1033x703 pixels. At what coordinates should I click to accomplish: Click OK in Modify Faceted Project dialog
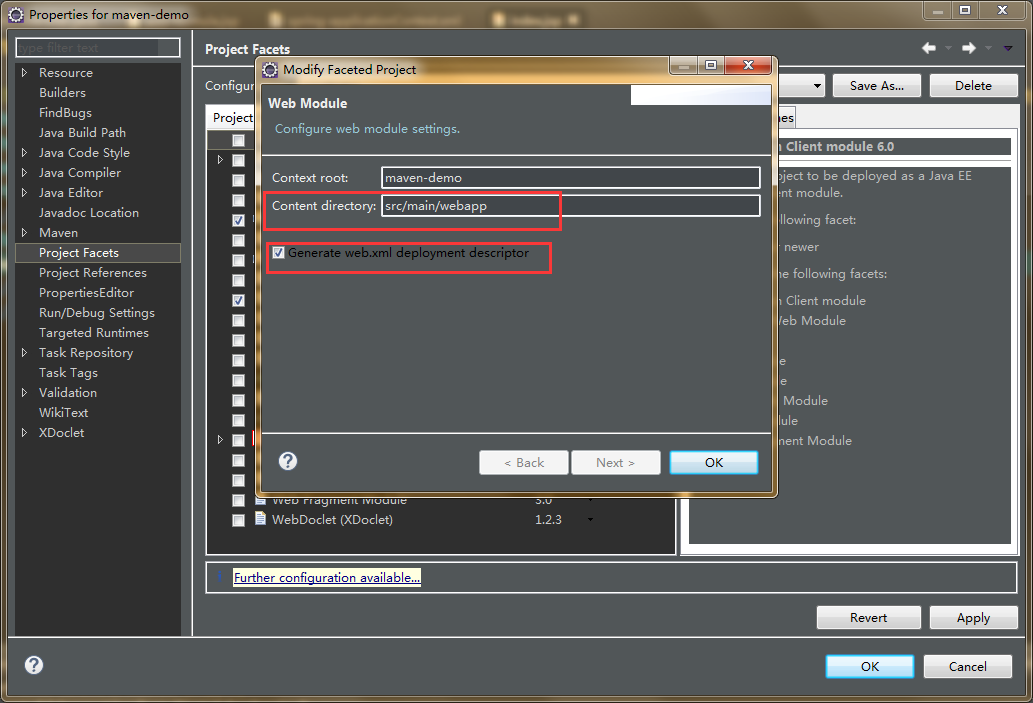point(713,463)
